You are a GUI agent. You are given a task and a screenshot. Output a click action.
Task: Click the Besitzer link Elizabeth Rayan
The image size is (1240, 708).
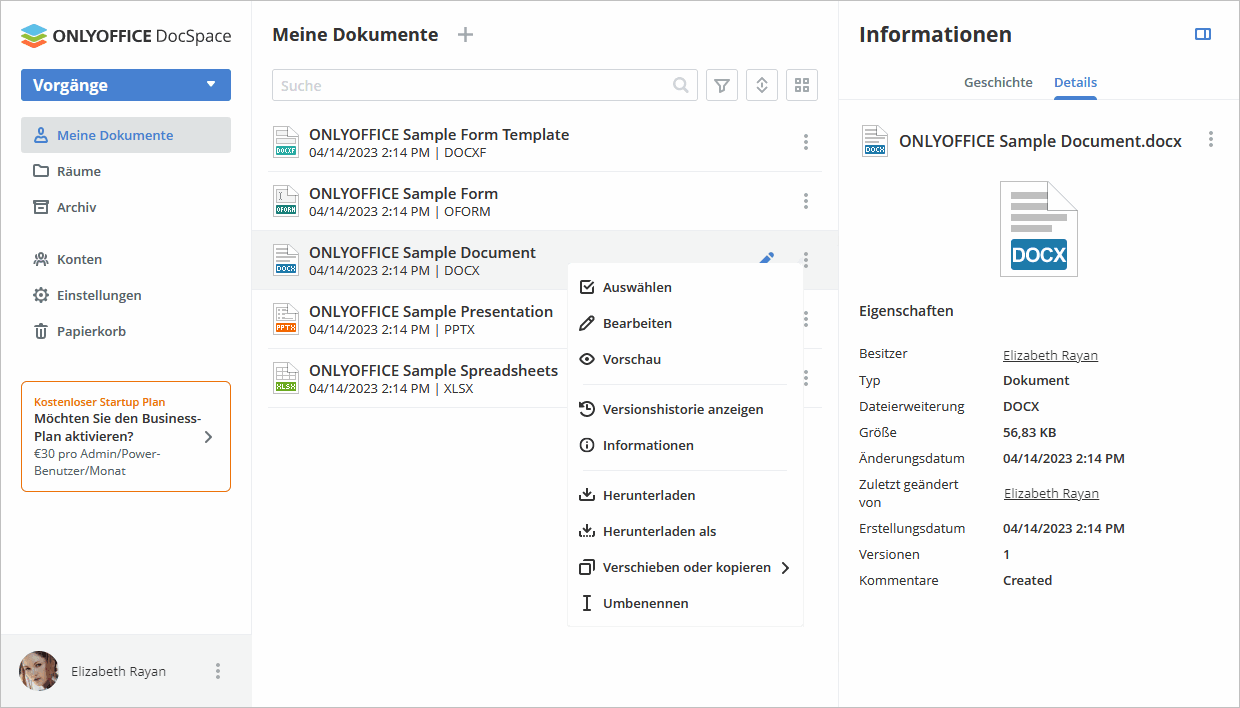[x=1050, y=355]
